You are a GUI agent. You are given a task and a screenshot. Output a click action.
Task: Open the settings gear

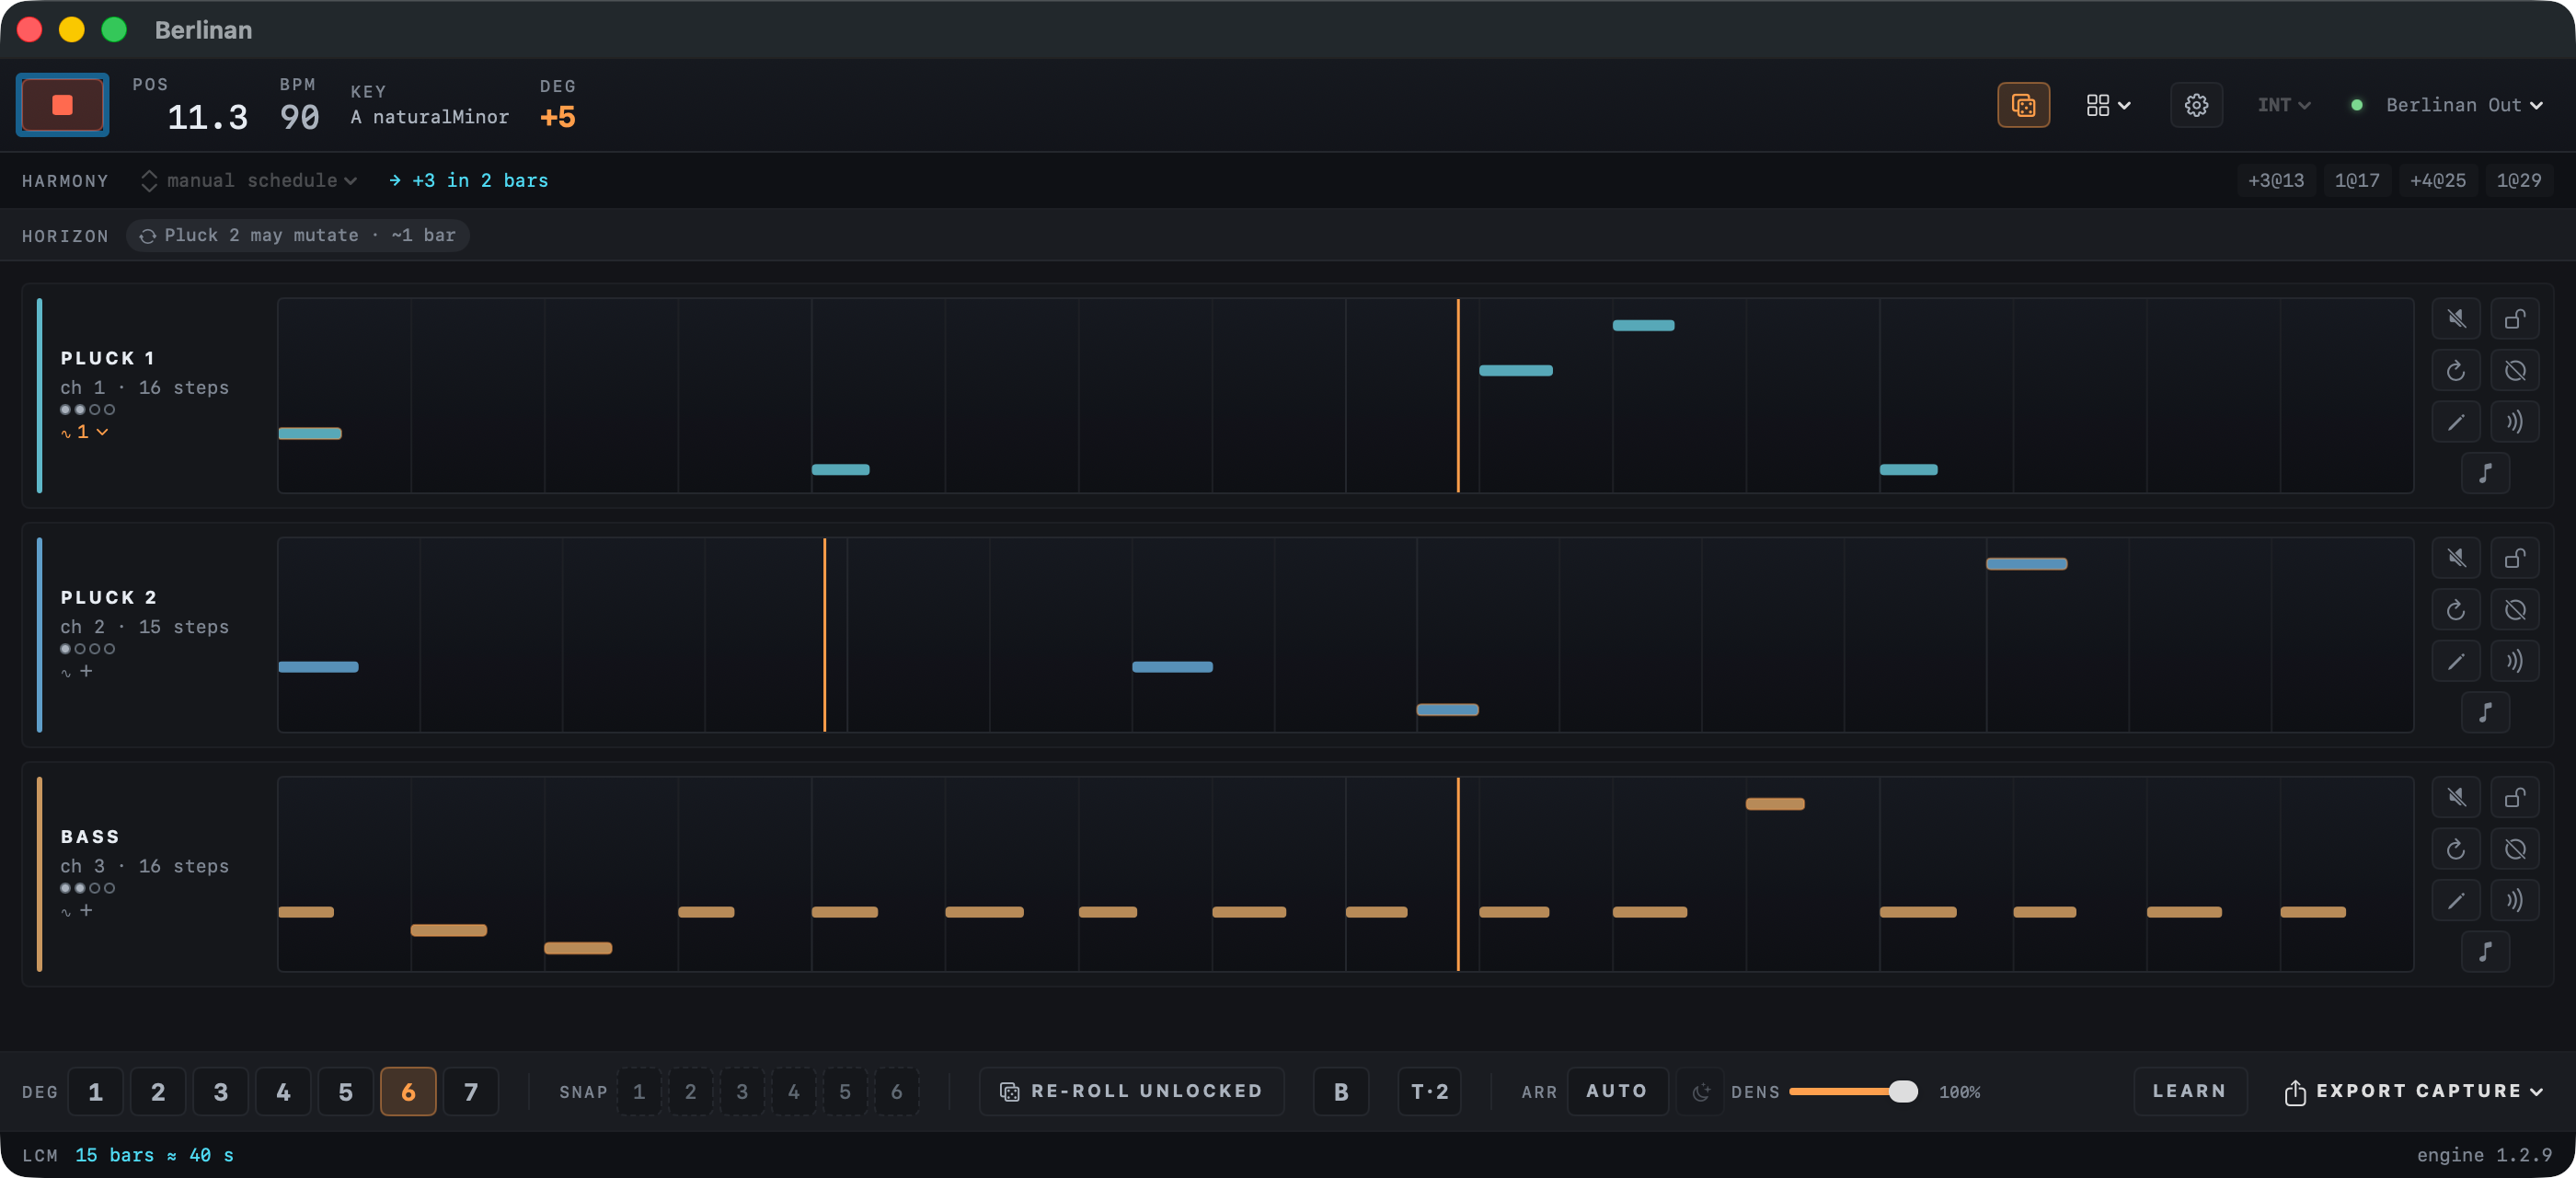pos(2195,105)
